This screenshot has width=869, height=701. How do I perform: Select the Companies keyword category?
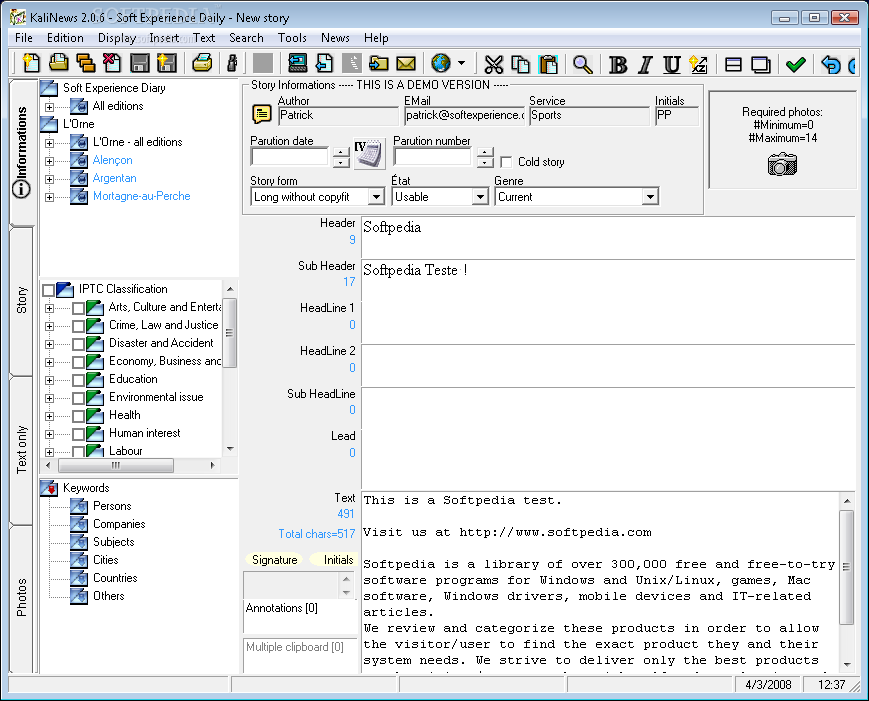coord(119,524)
